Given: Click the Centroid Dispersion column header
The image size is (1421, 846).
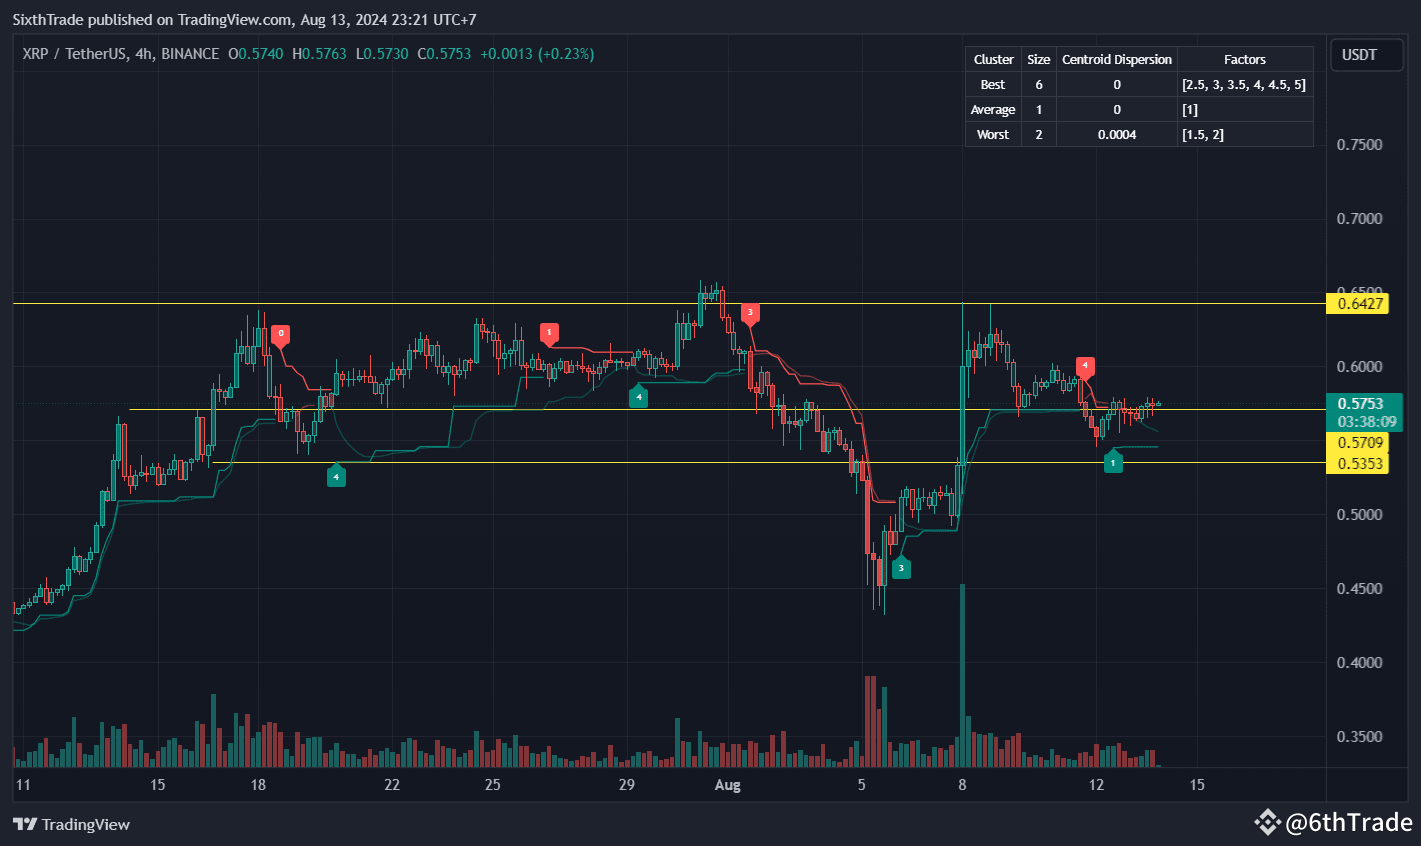Looking at the screenshot, I should pos(1116,60).
